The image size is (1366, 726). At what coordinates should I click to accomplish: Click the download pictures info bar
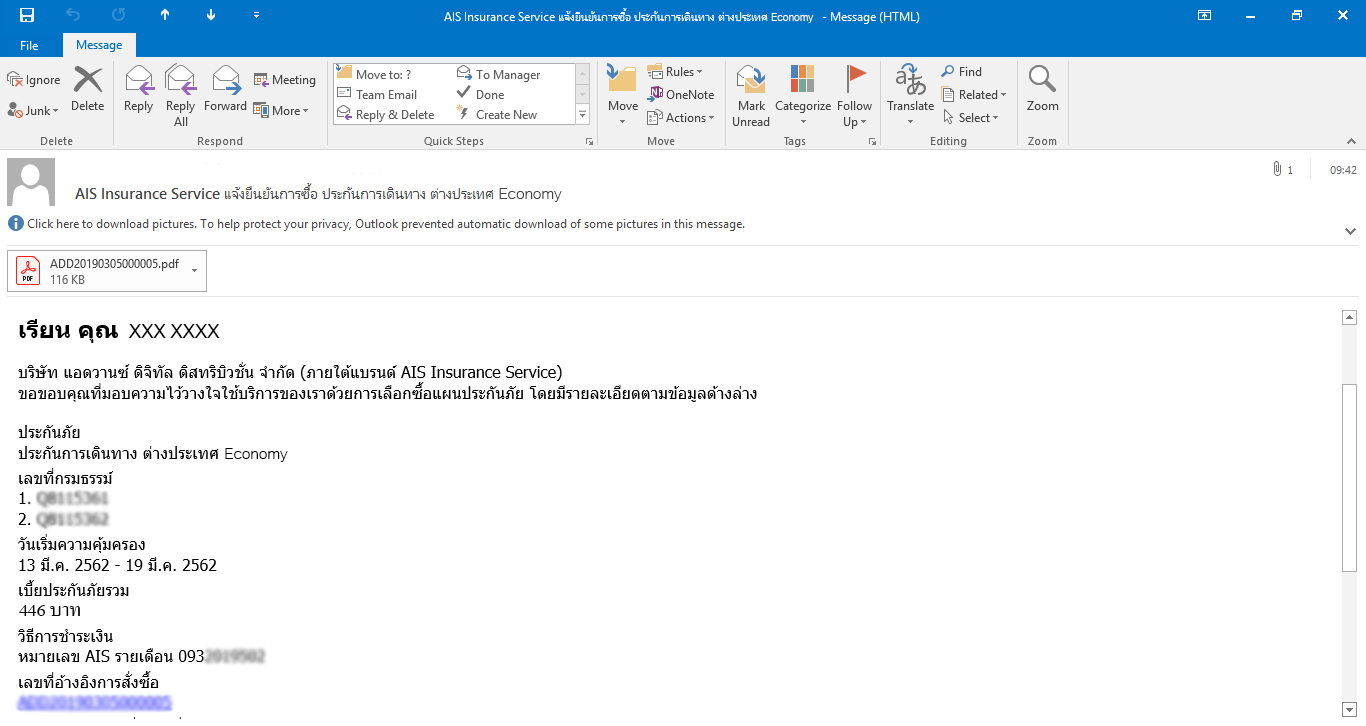coord(376,224)
